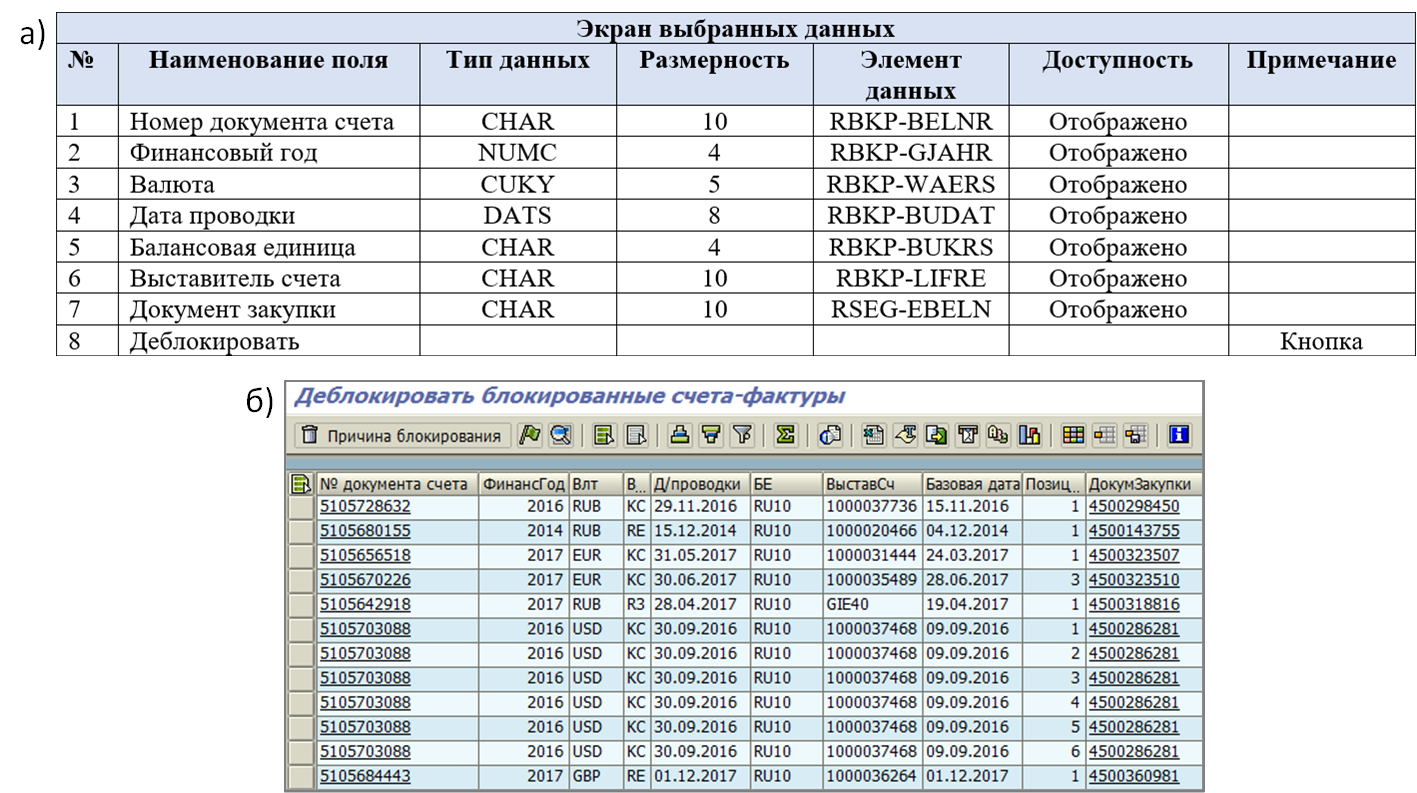
Task: Click the colored grid choose layout icon
Action: click(1072, 435)
